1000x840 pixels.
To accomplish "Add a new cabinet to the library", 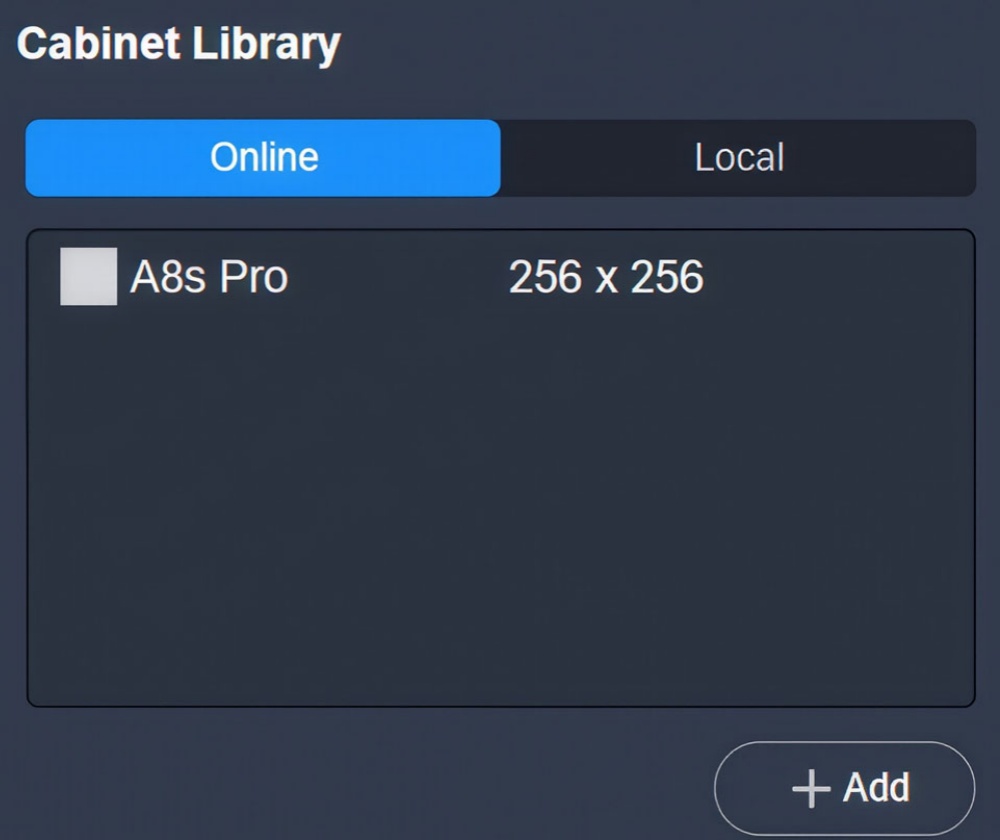I will click(x=844, y=788).
